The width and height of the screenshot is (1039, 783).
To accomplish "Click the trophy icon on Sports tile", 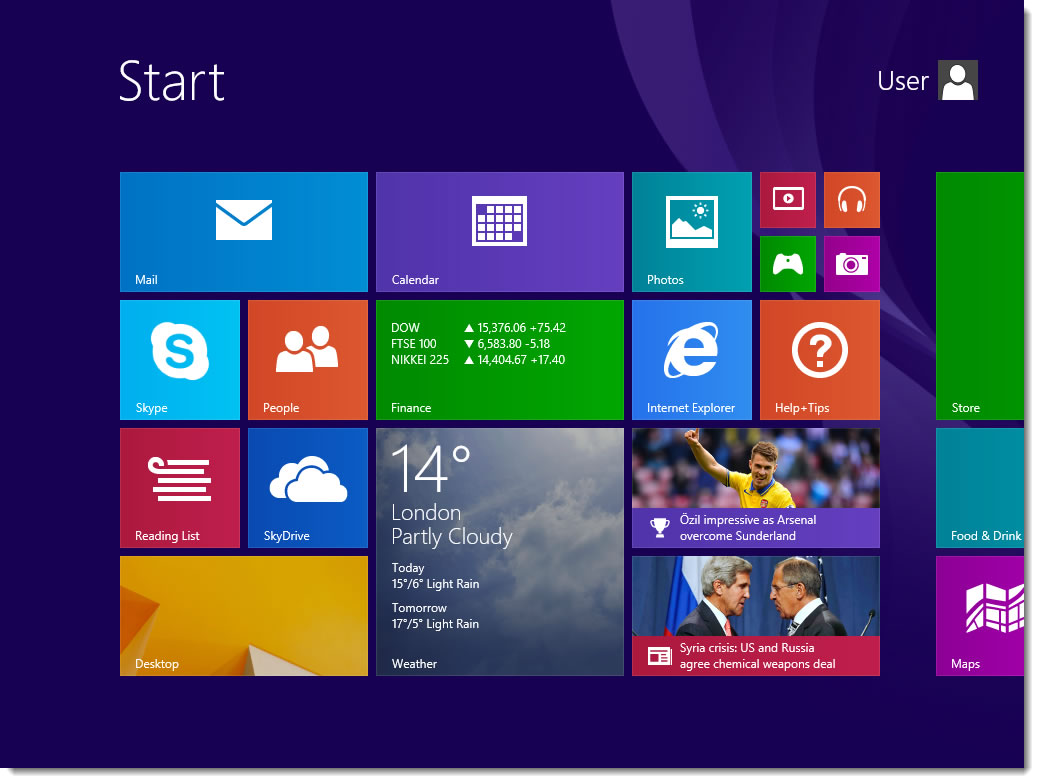I will click(x=659, y=527).
